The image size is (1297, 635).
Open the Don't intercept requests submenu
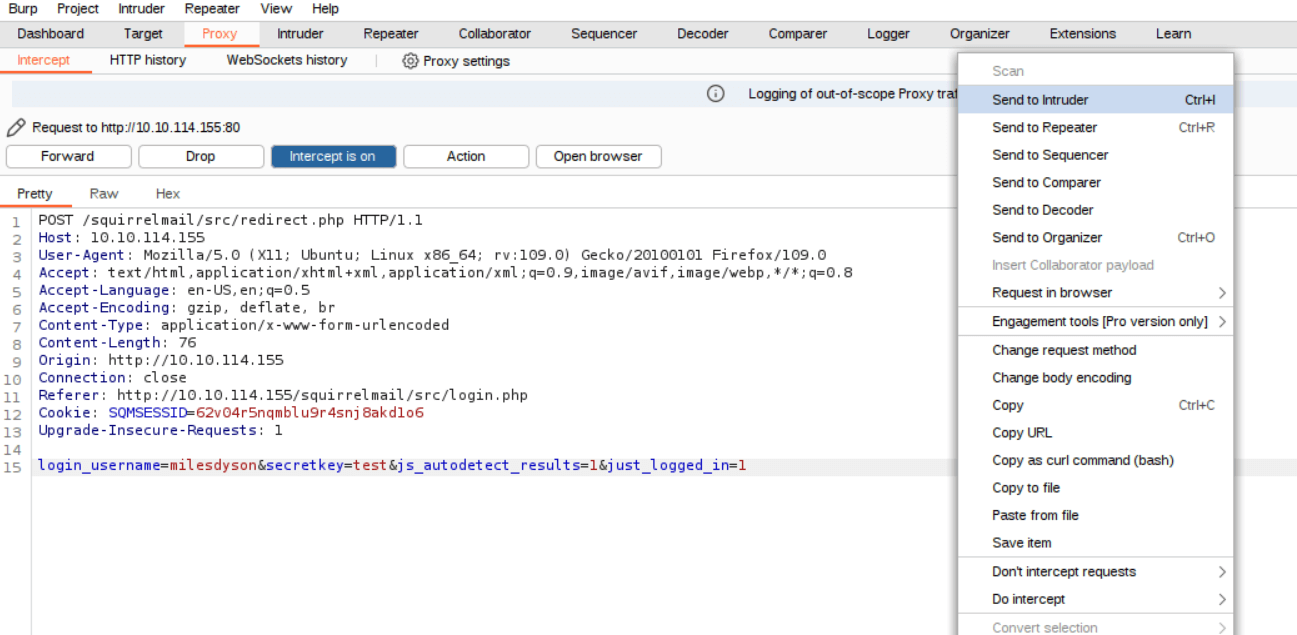tap(1221, 572)
